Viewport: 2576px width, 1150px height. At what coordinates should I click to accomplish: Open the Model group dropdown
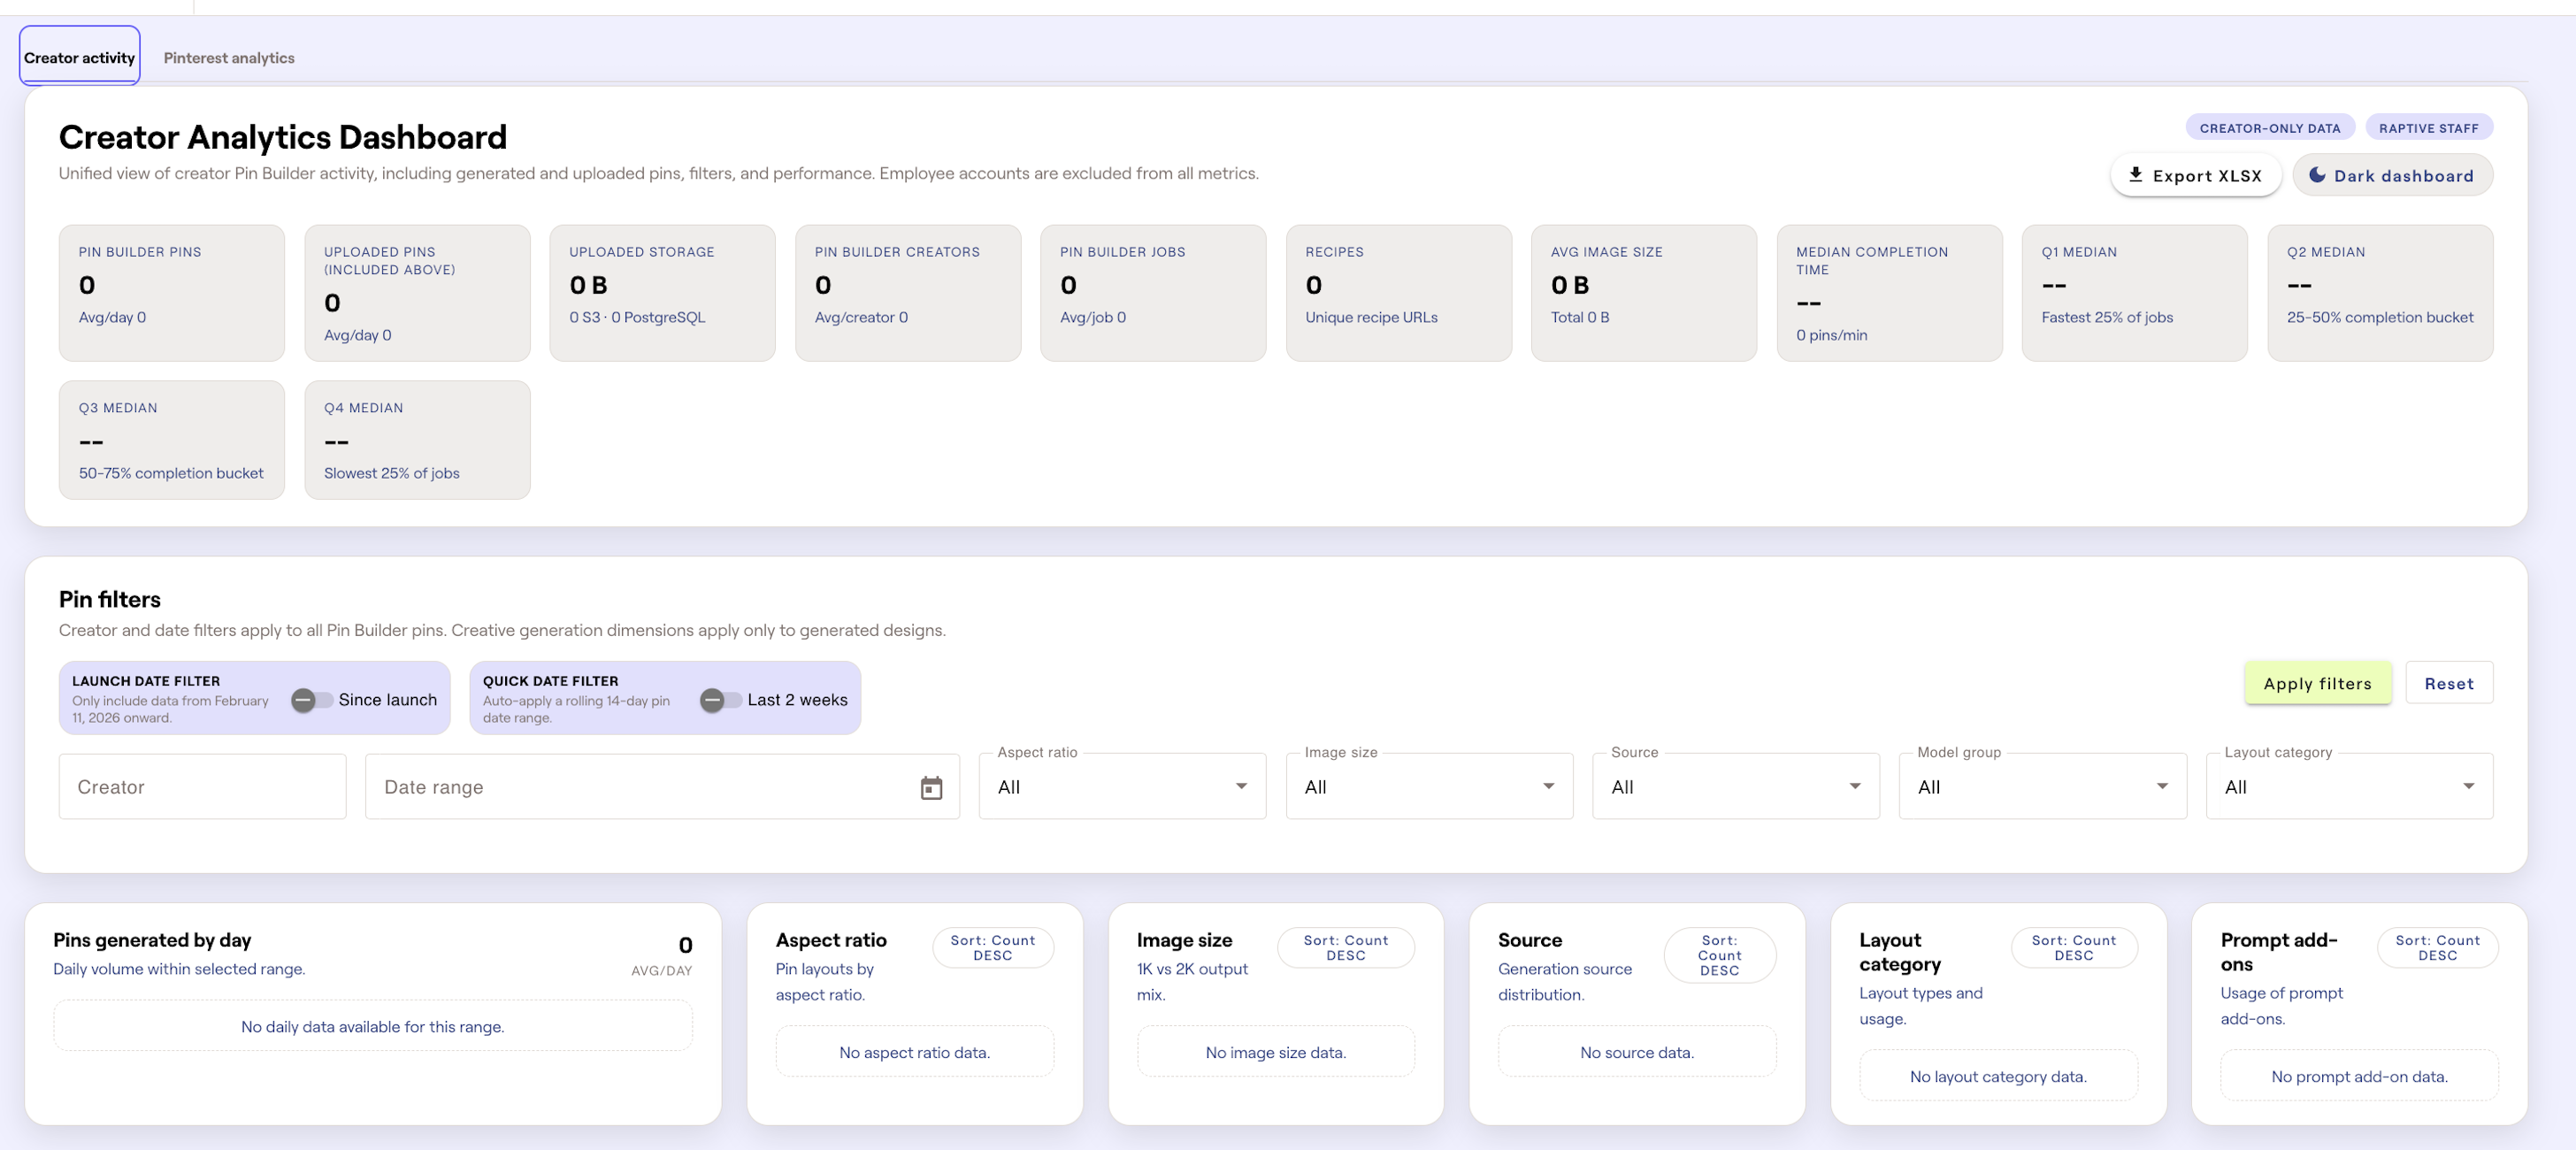point(2042,787)
